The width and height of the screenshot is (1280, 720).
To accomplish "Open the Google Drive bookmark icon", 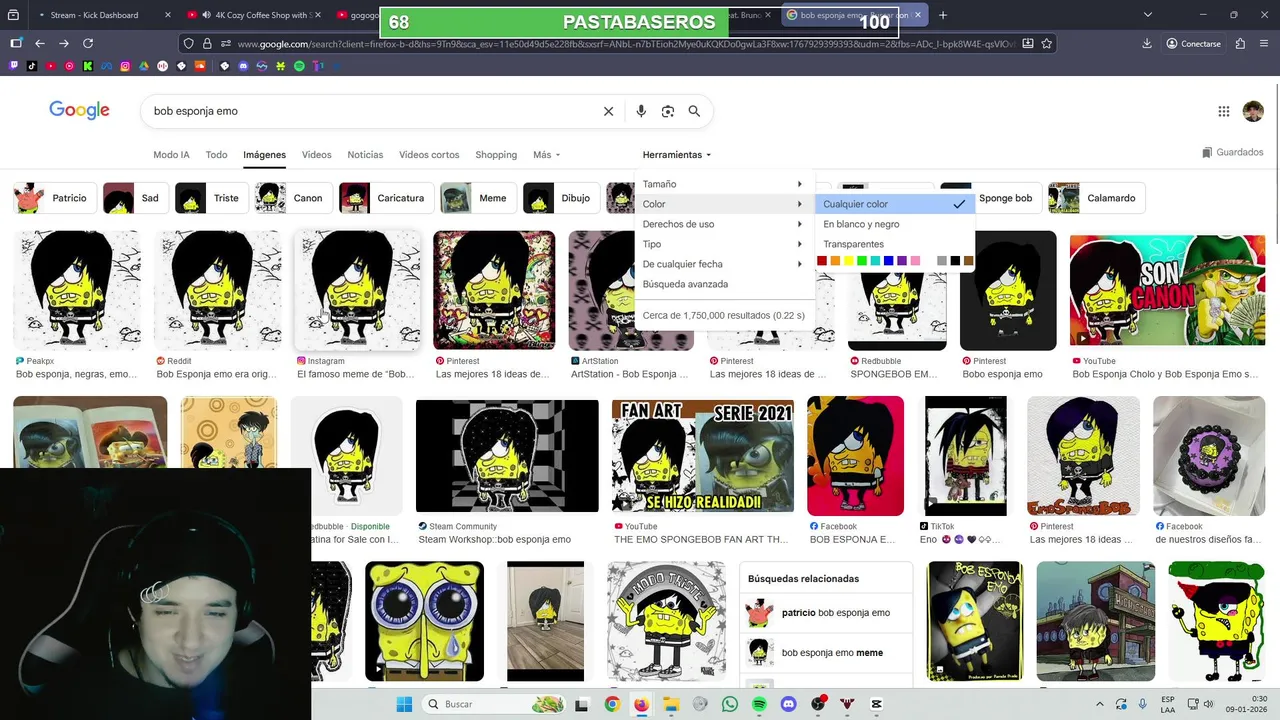I will coord(144,66).
